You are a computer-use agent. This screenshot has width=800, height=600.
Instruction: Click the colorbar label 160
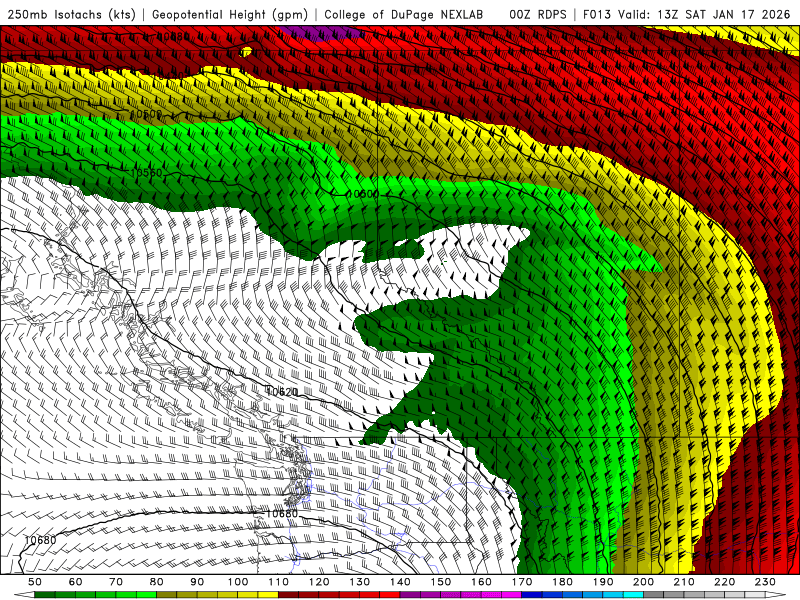pyautogui.click(x=482, y=582)
